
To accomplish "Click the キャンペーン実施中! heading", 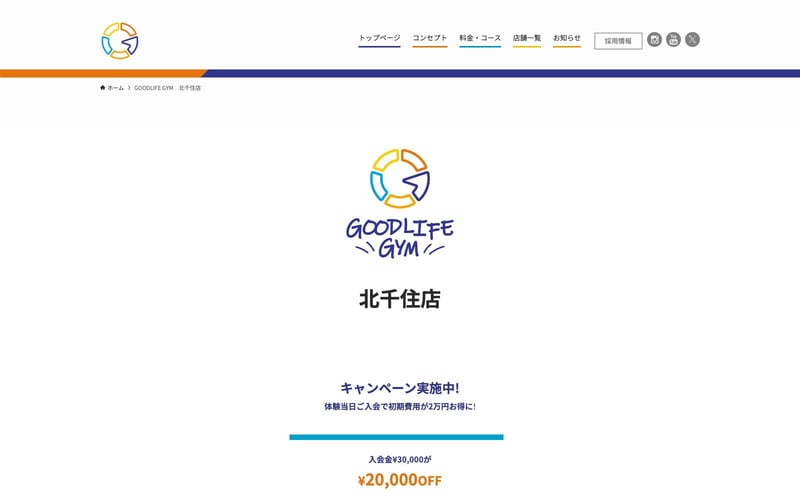I will tap(399, 388).
